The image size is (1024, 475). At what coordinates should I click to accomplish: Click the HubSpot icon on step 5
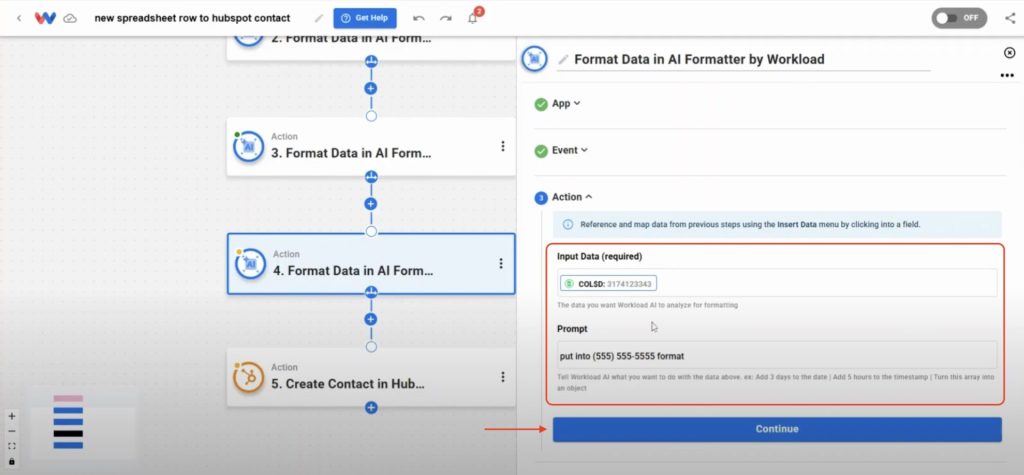(249, 377)
